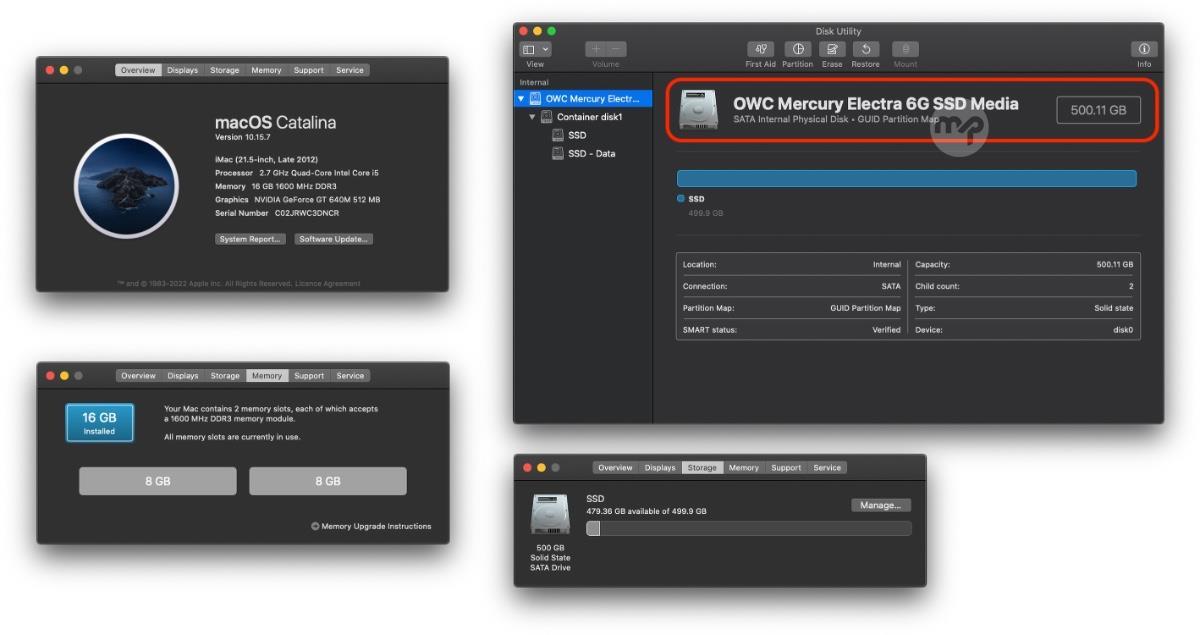This screenshot has width=1200, height=635.
Task: Select OWC Mercury Electra disk in the sidebar
Action: coord(583,99)
